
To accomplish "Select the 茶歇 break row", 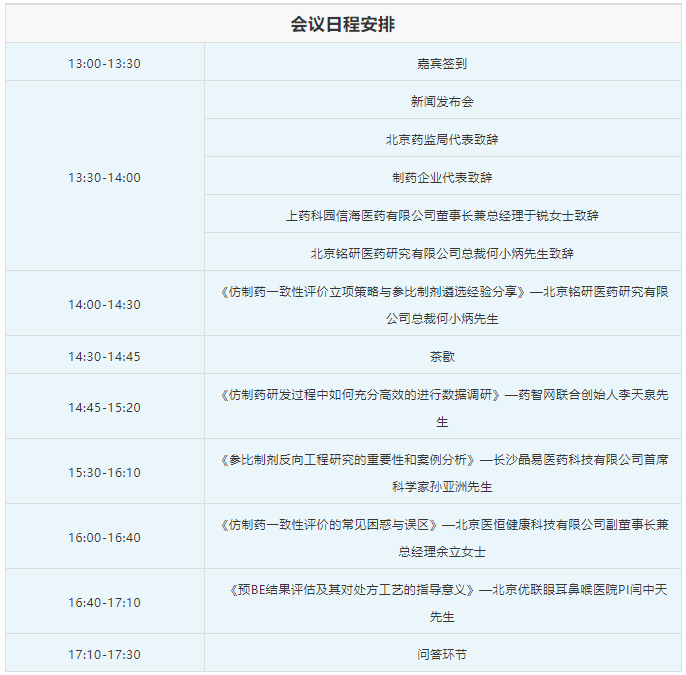I will 442,356.
